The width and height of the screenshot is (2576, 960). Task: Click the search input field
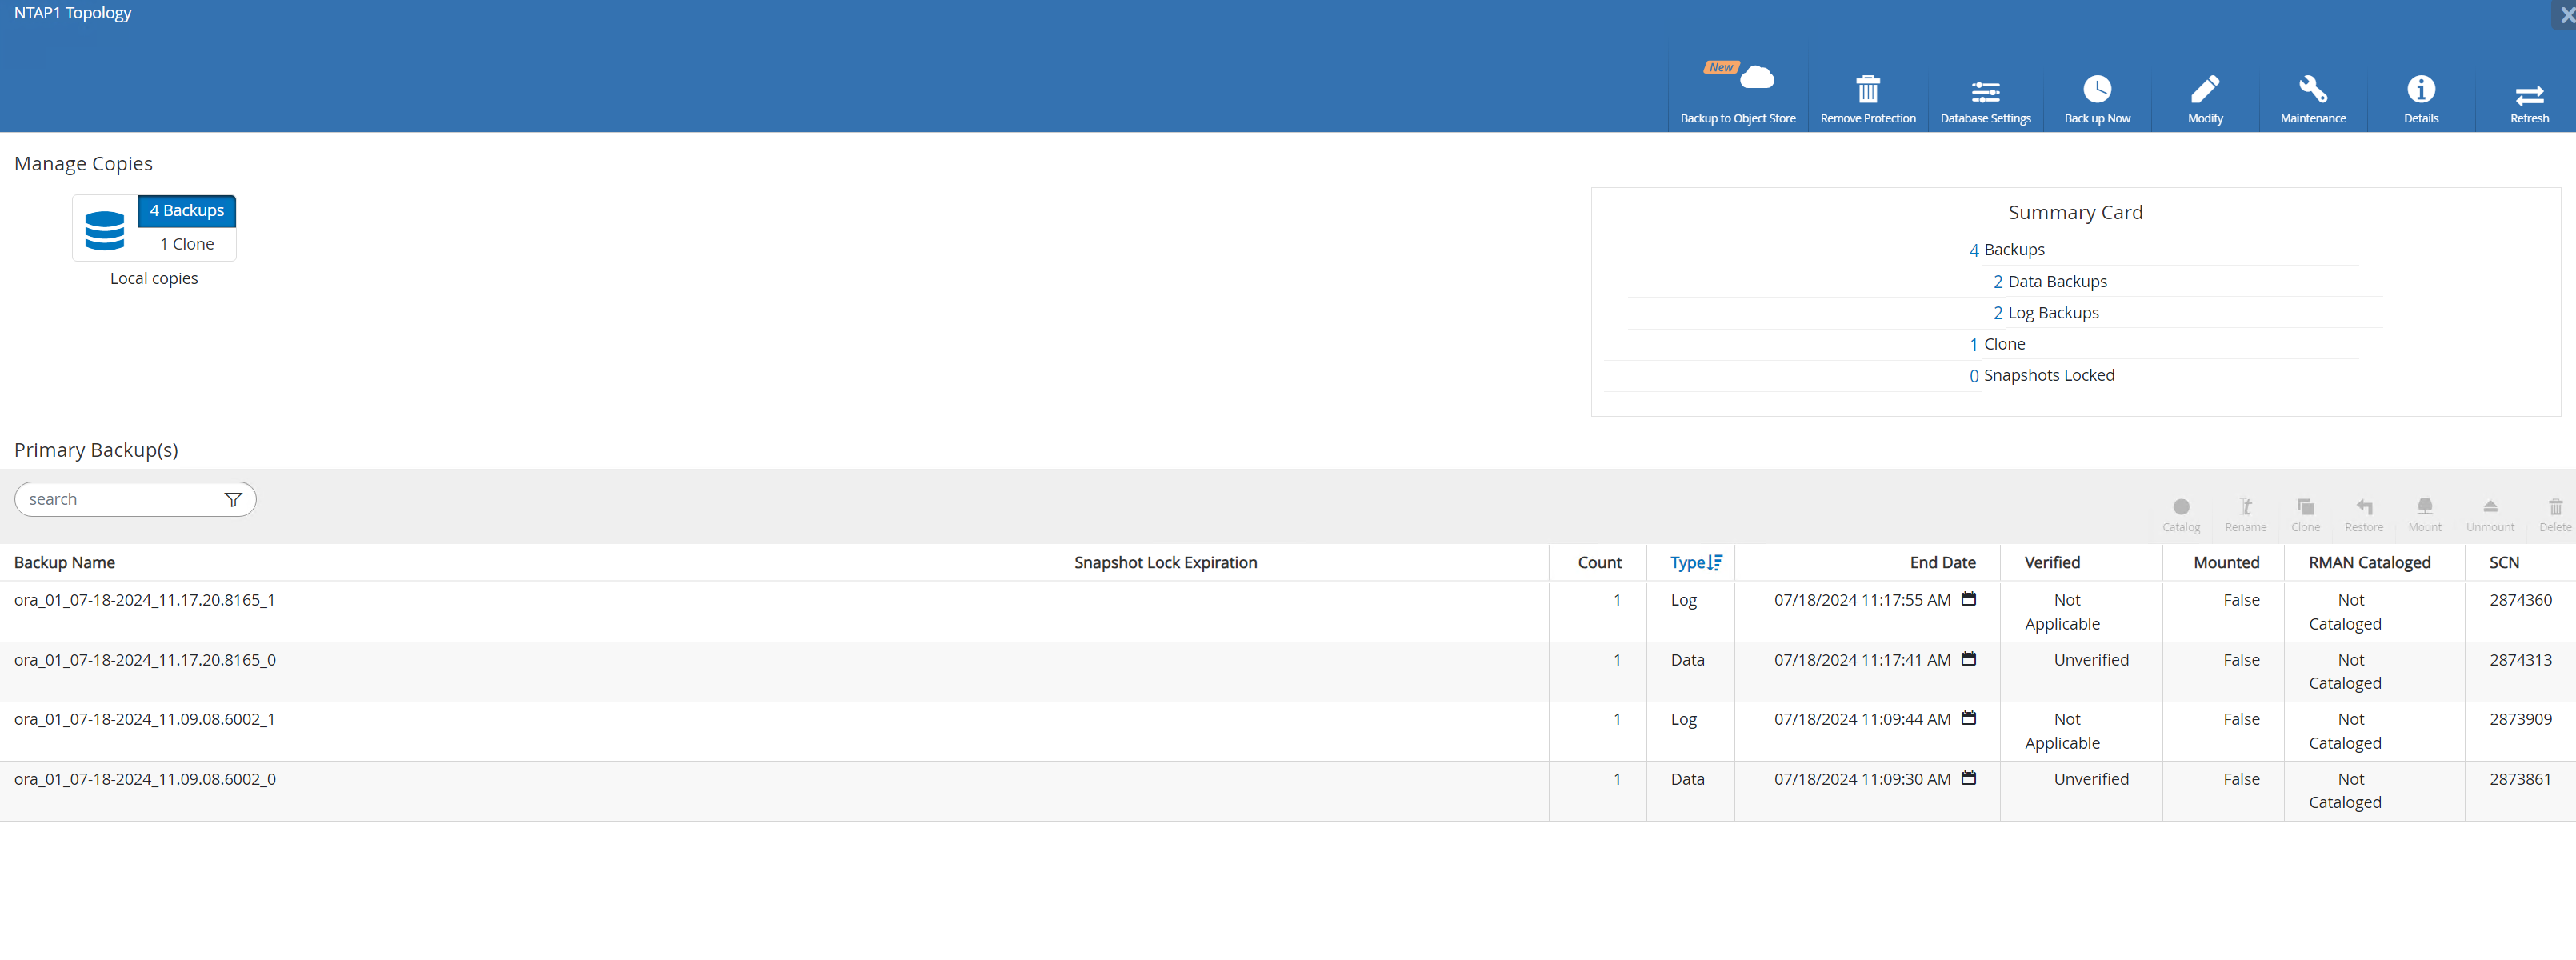pos(110,498)
